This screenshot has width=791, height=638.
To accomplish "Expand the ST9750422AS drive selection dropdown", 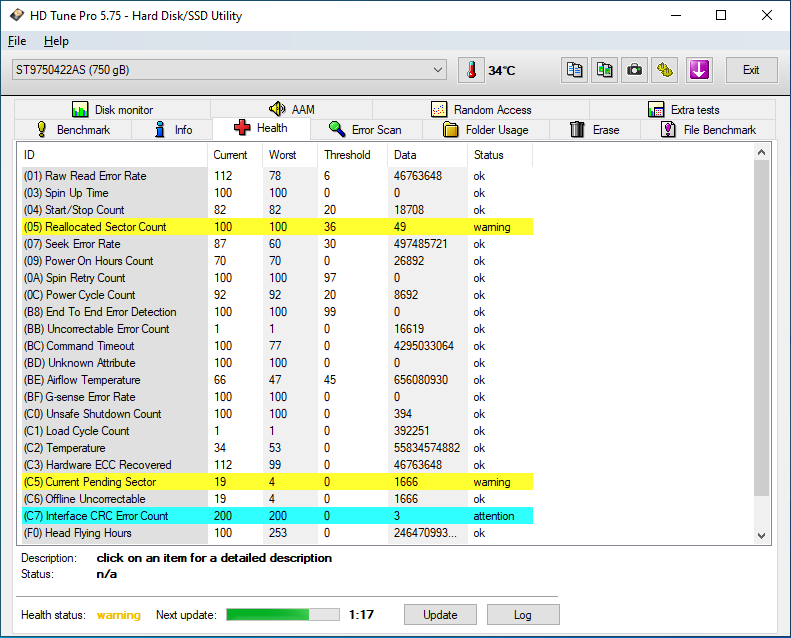I will [439, 70].
